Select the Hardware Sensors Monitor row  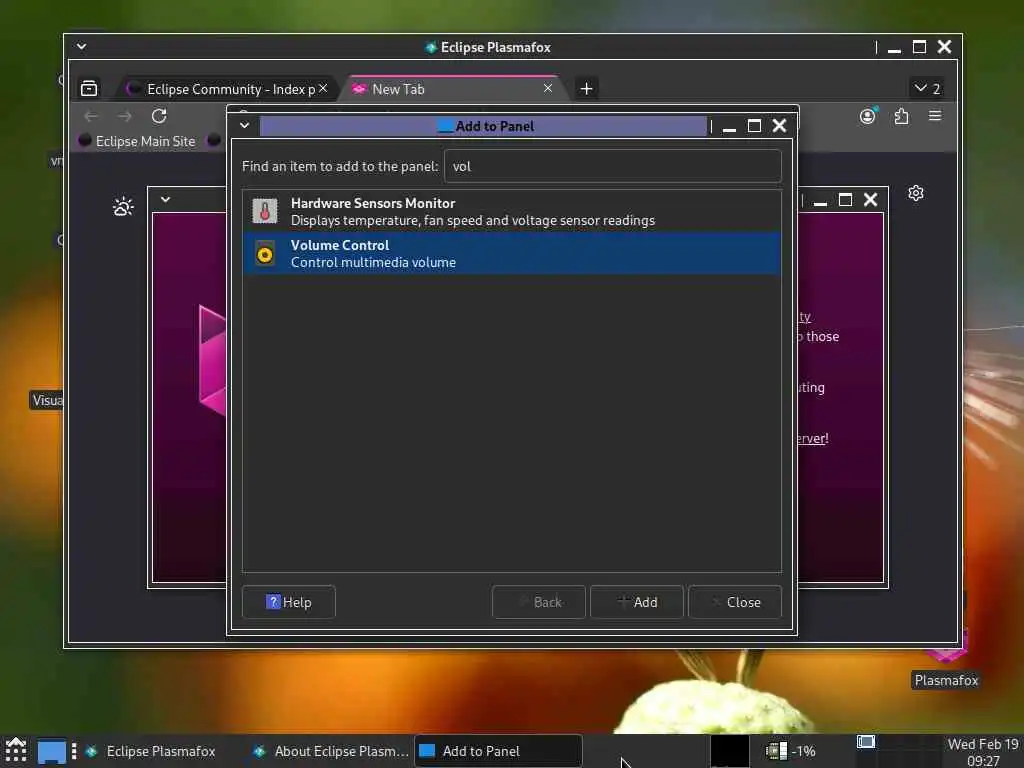point(512,212)
